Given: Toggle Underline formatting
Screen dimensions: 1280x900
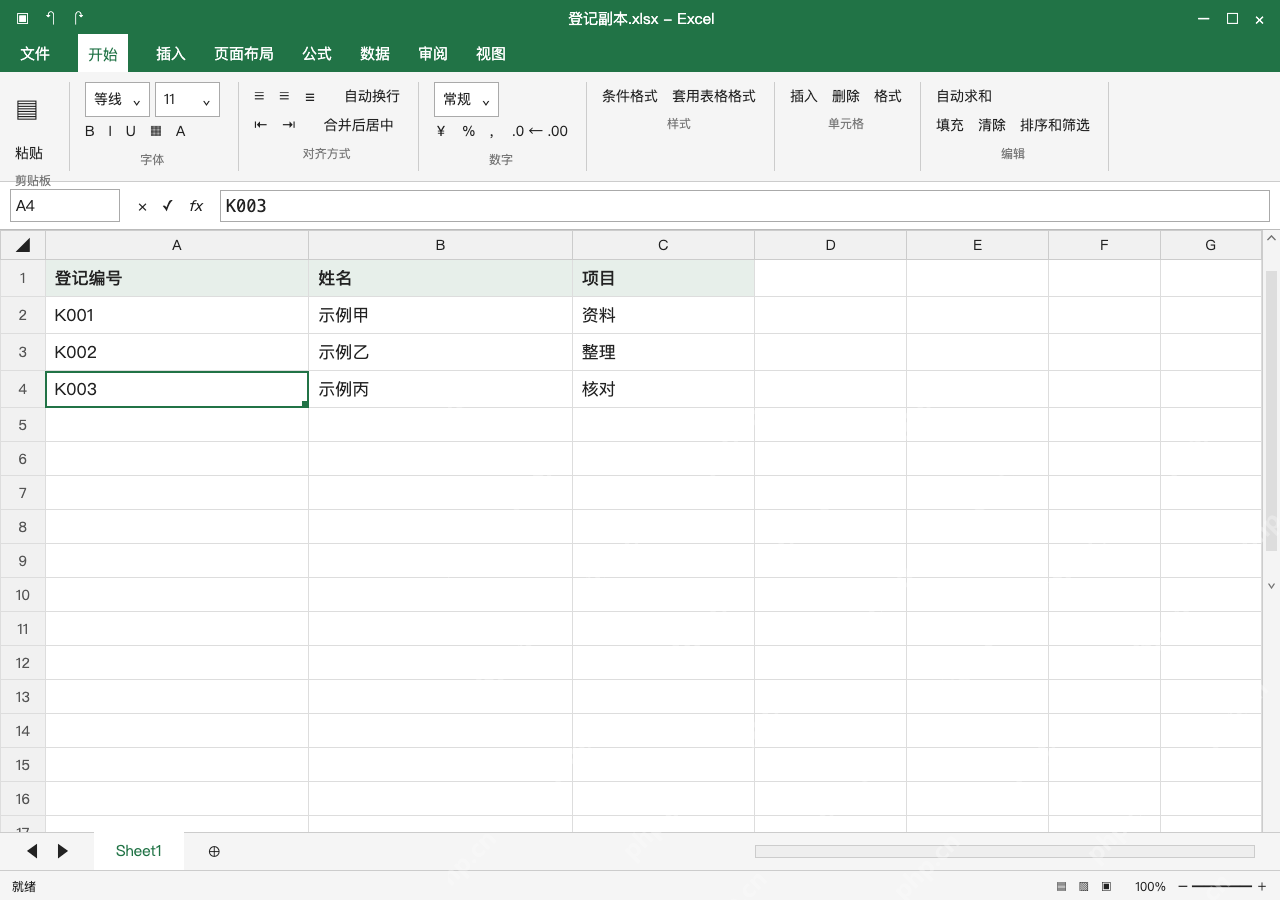Looking at the screenshot, I should pos(130,131).
